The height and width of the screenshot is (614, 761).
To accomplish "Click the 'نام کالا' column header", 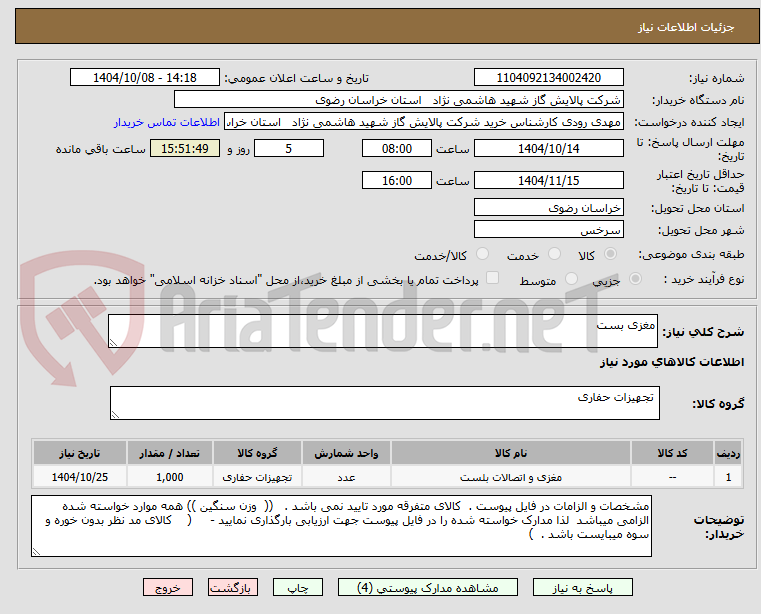I will click(x=511, y=453).
